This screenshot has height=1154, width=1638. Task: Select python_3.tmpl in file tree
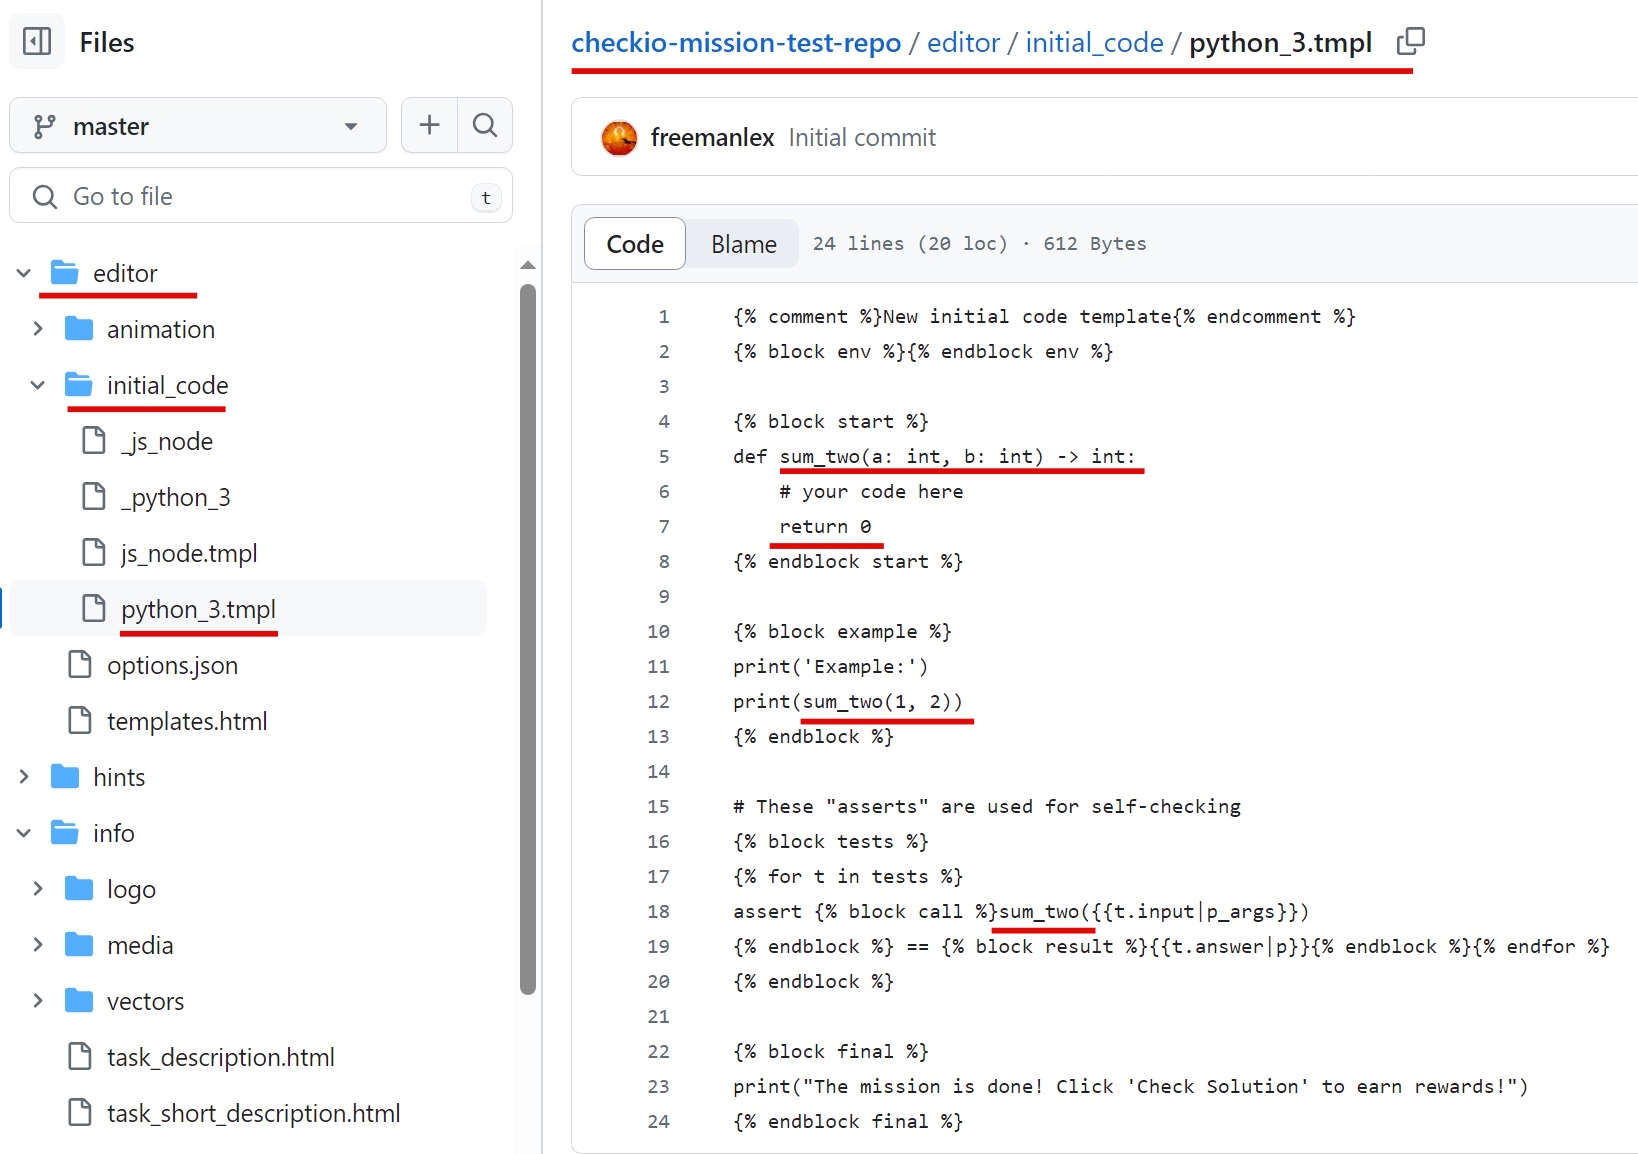click(198, 609)
